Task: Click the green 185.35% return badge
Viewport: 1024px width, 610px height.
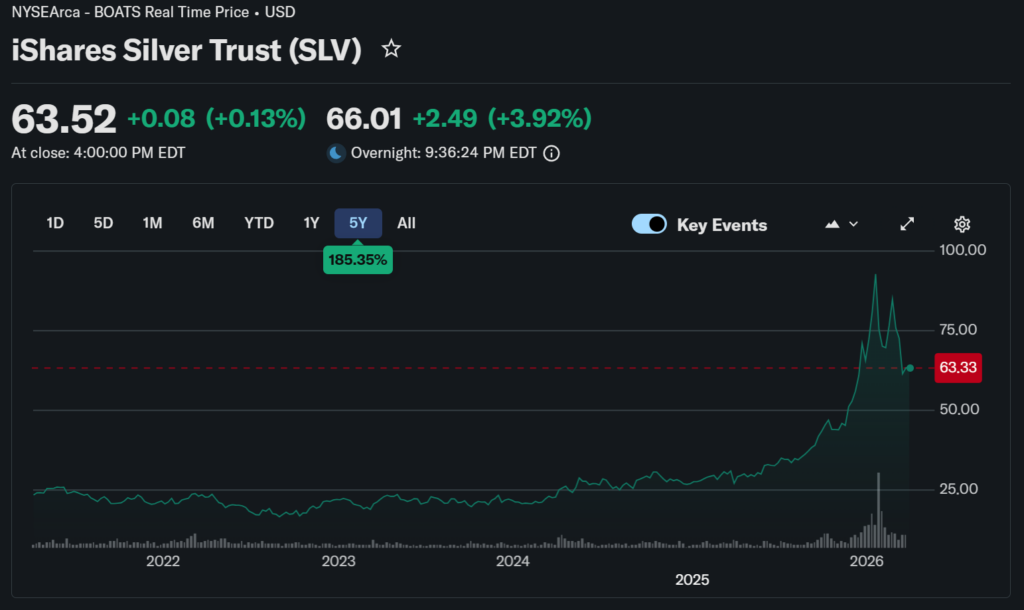Action: point(358,260)
